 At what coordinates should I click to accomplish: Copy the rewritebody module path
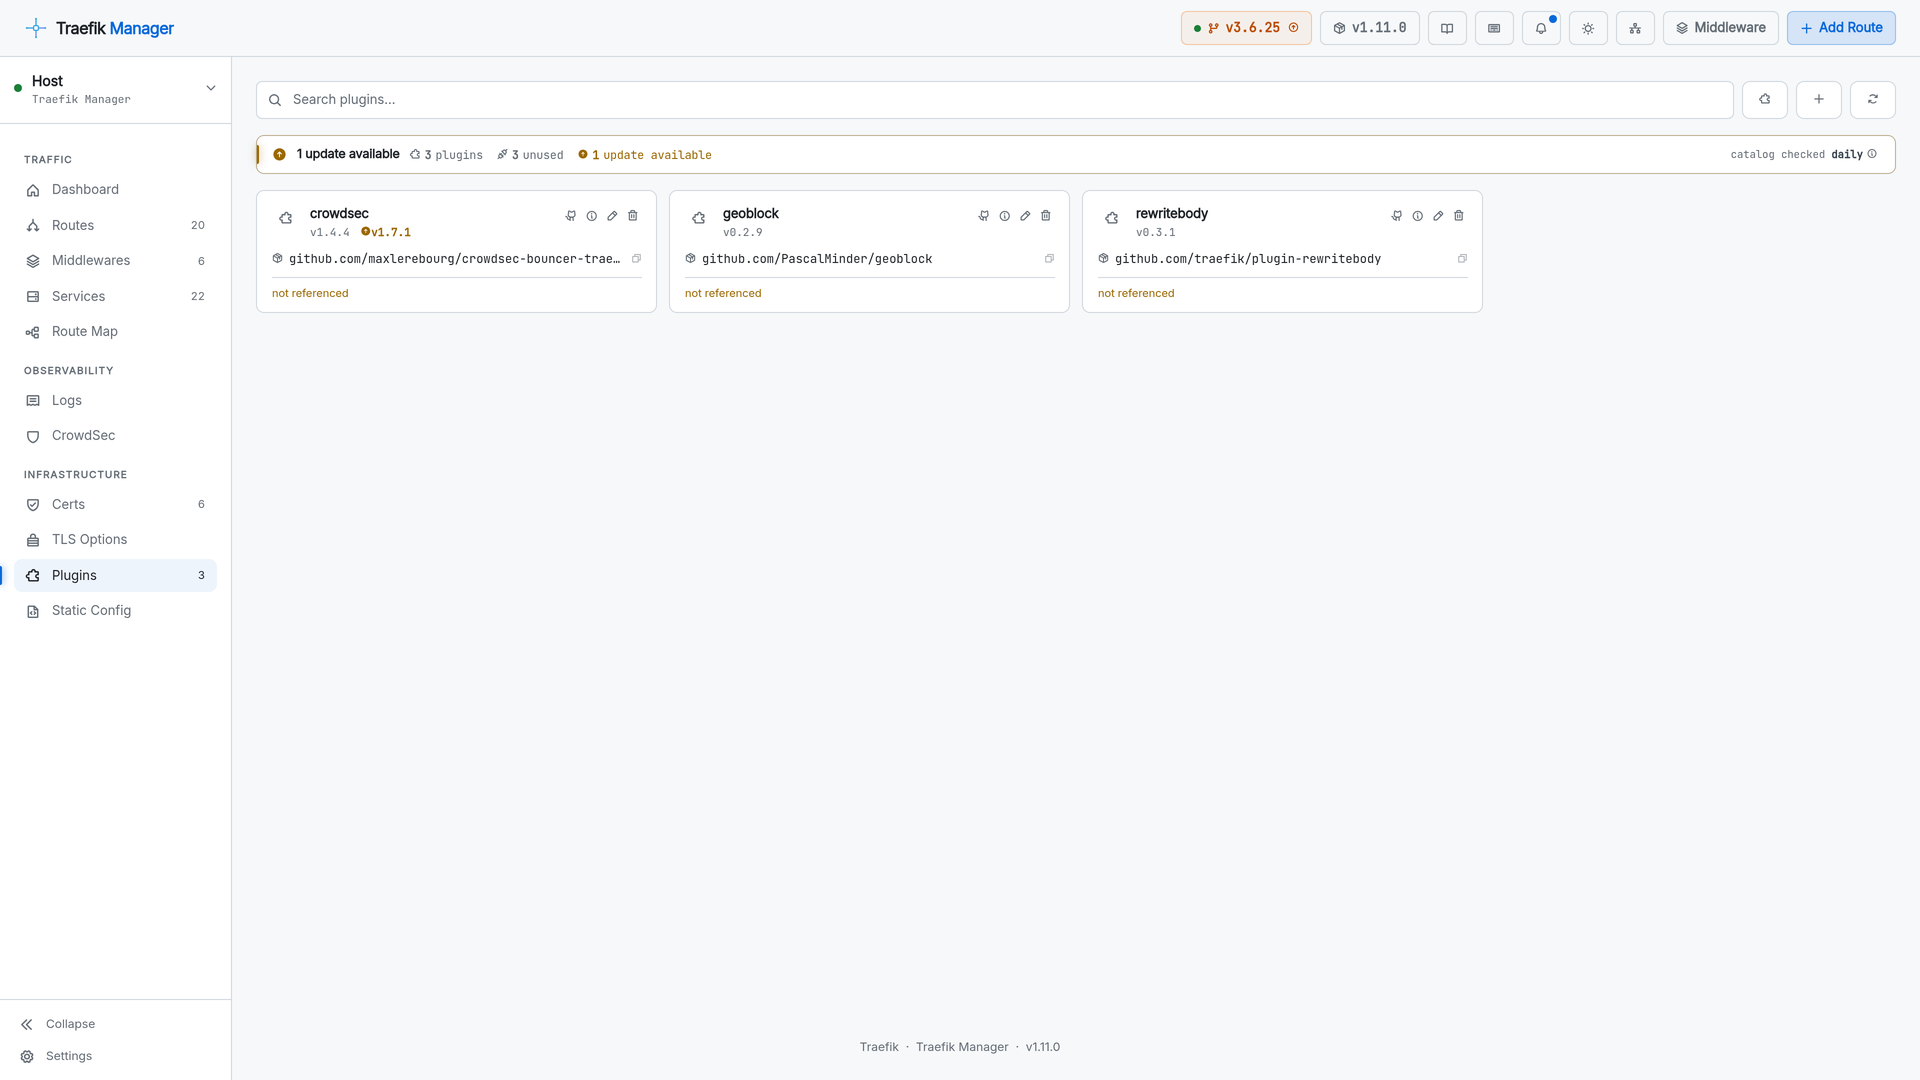coord(1462,259)
